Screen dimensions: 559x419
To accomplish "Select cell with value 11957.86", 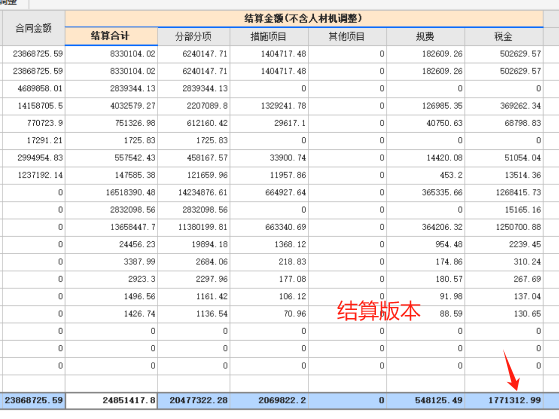I will click(269, 175).
